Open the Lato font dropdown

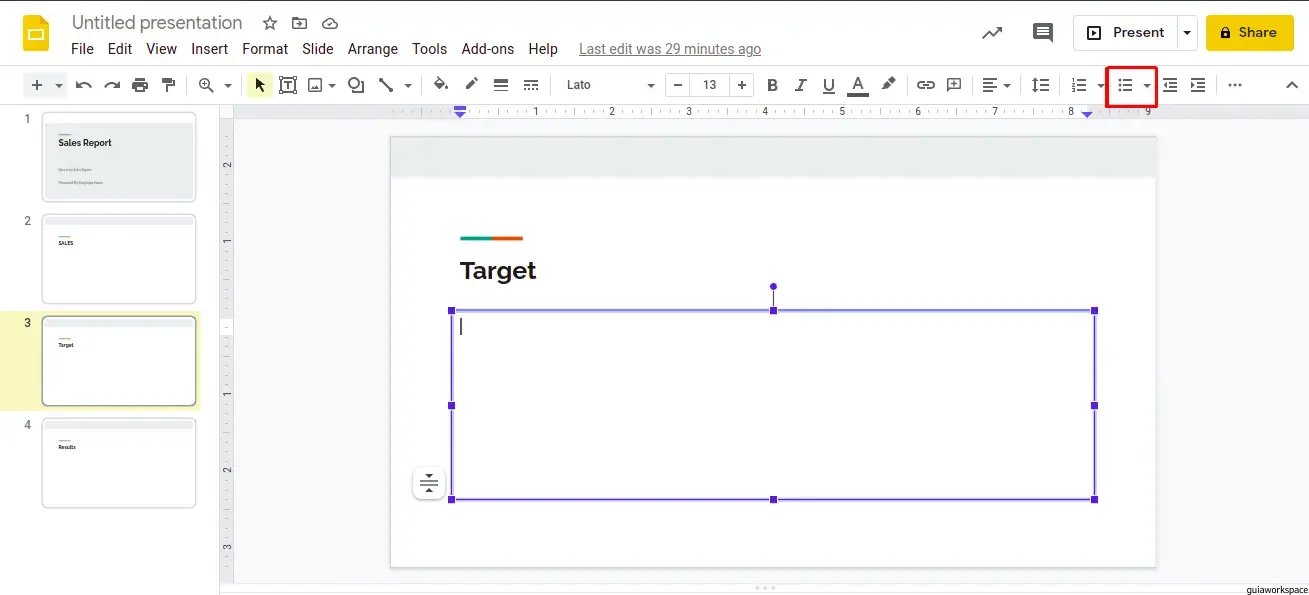(610, 85)
